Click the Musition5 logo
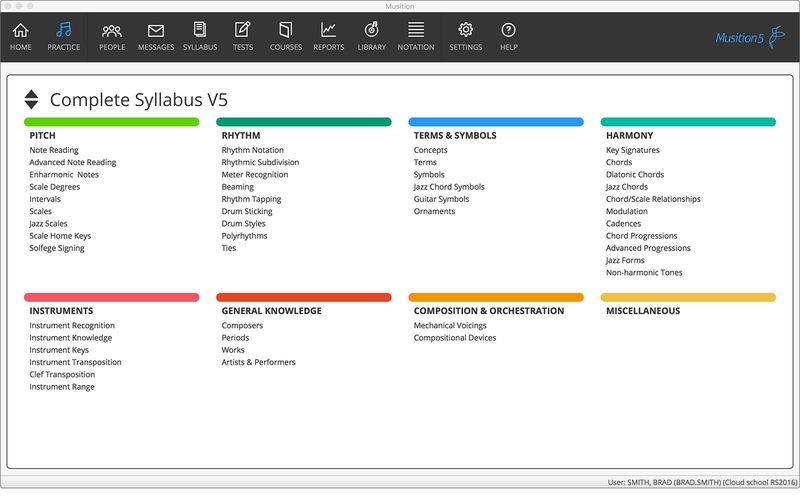 [750, 37]
